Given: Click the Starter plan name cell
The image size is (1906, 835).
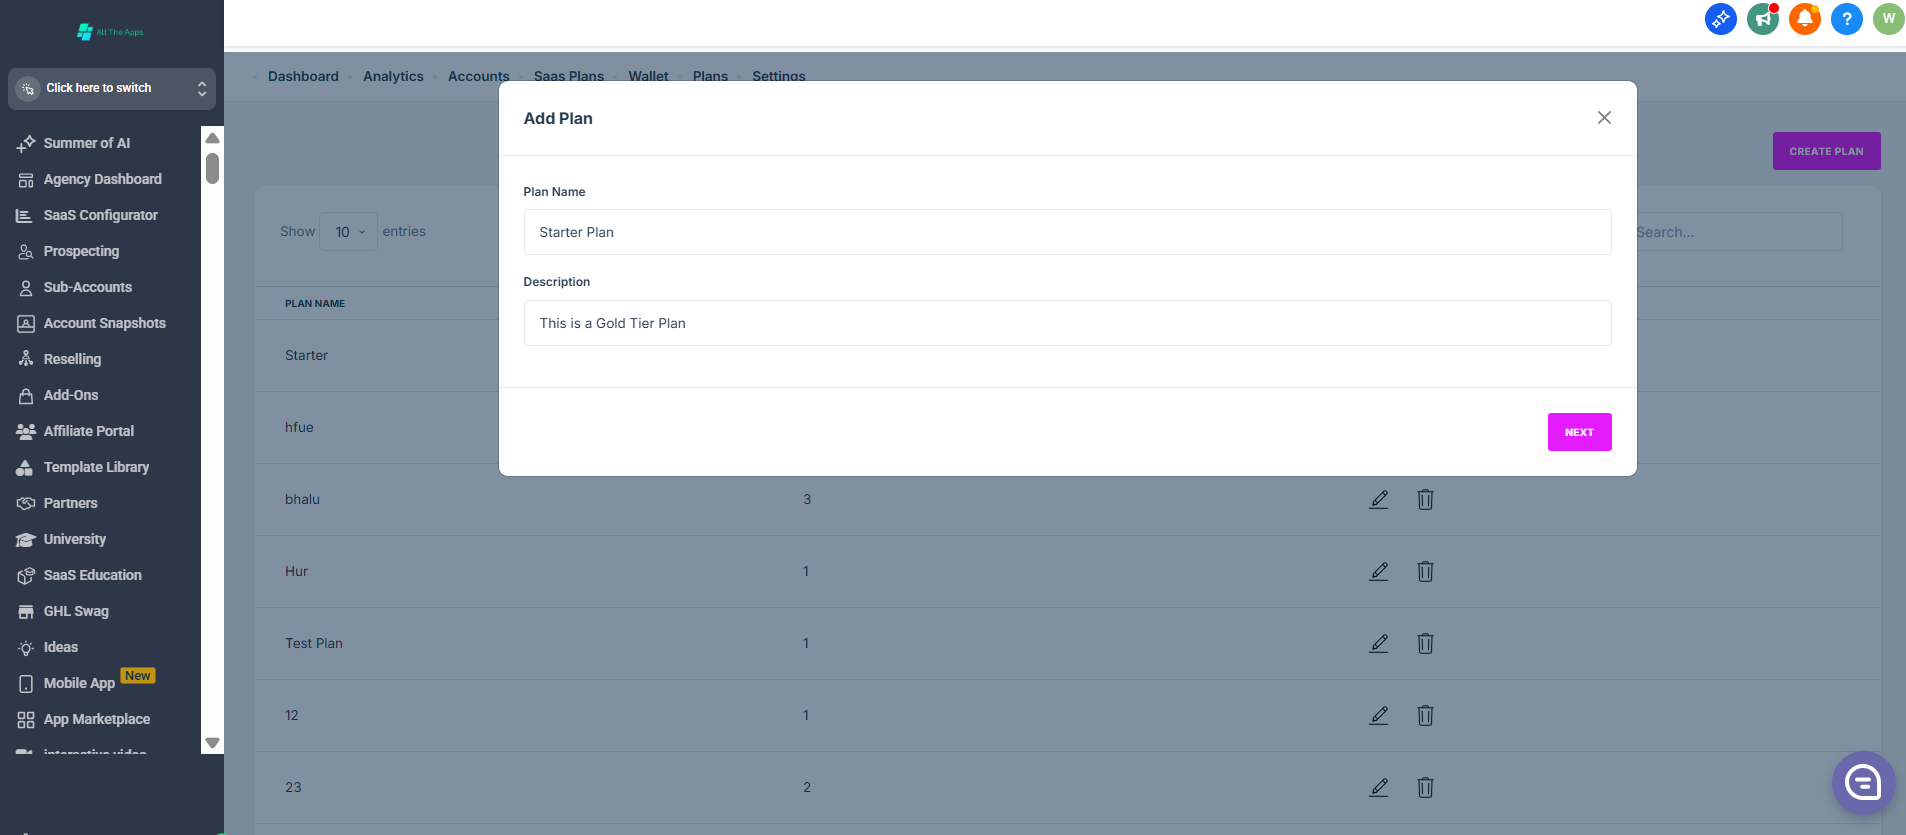Looking at the screenshot, I should 306,355.
